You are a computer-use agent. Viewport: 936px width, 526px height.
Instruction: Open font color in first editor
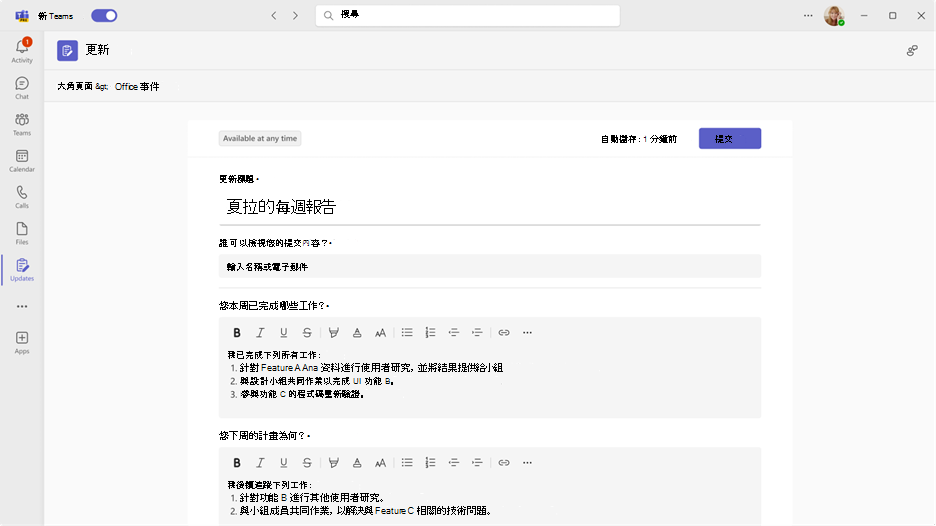(357, 333)
